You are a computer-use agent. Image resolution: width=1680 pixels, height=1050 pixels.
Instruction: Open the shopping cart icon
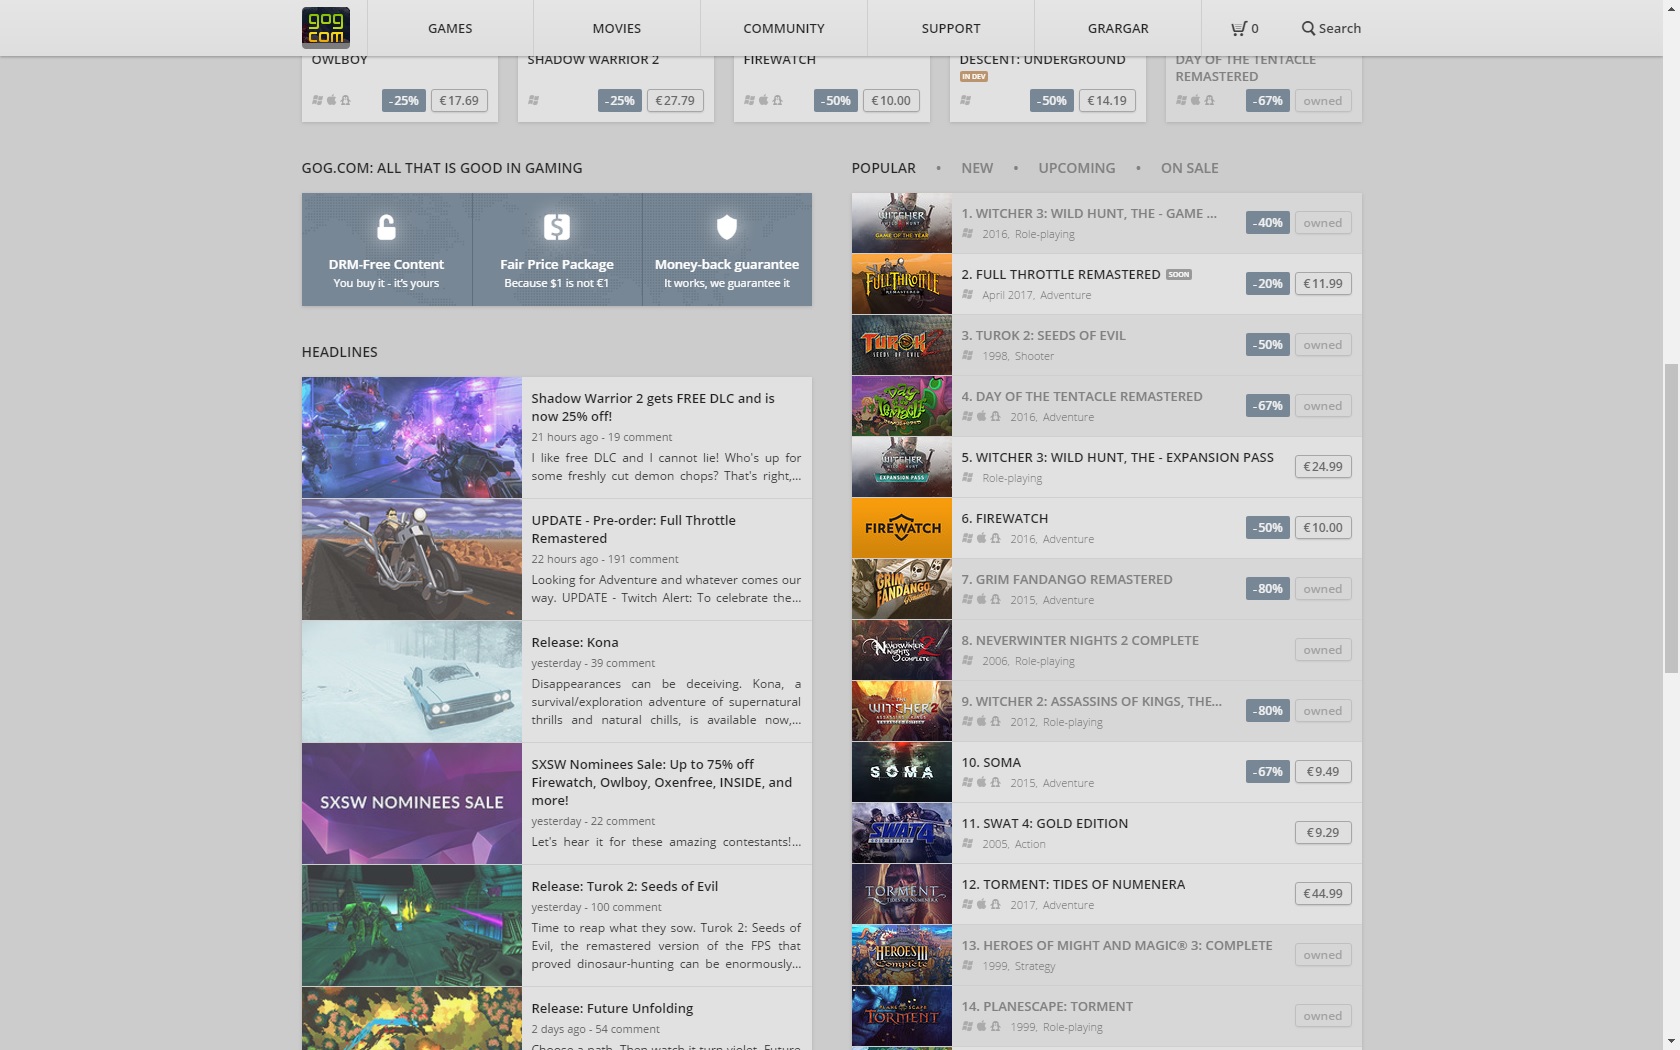(1239, 28)
